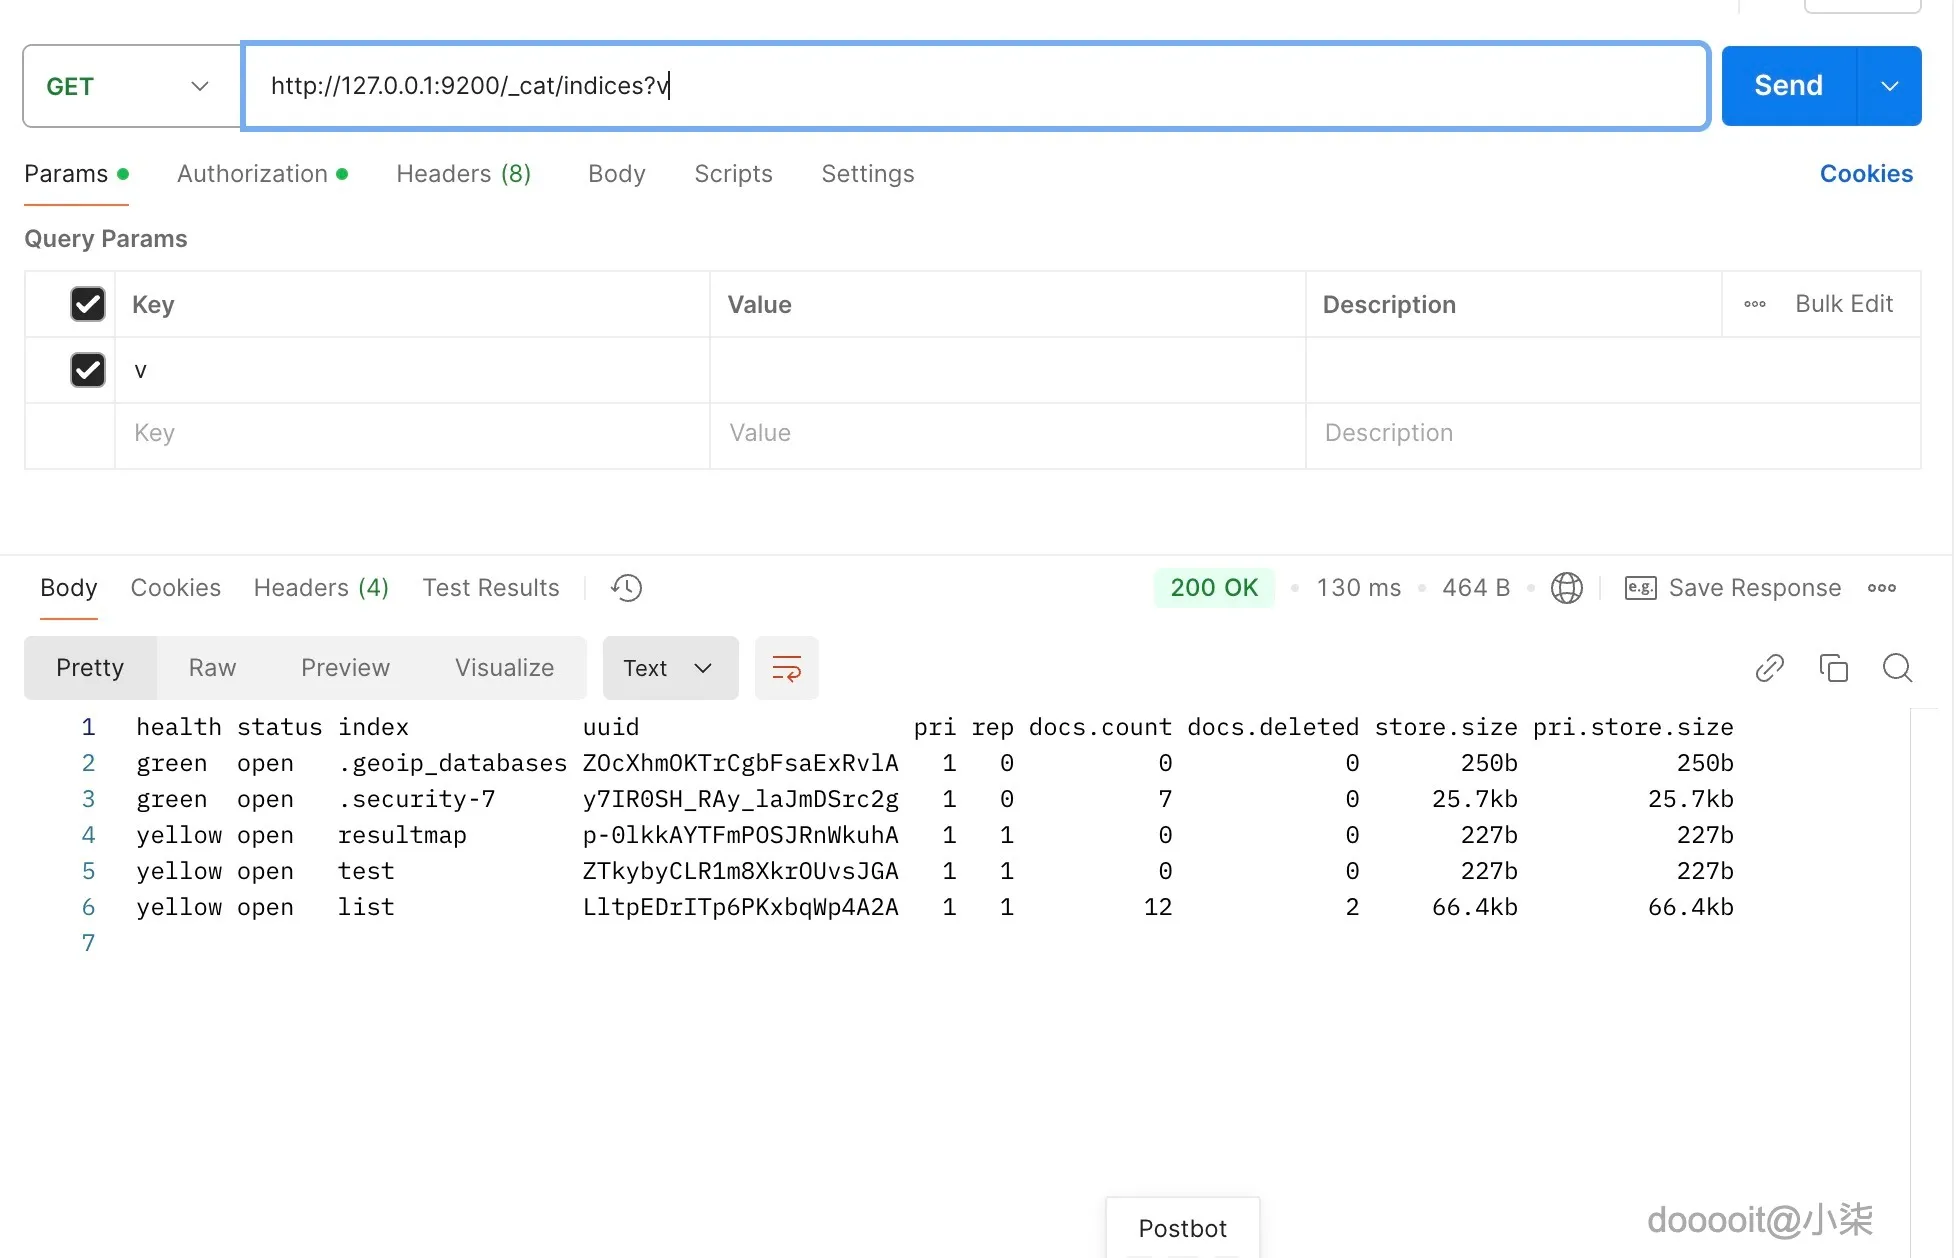Click the network globe icon

coord(1566,588)
